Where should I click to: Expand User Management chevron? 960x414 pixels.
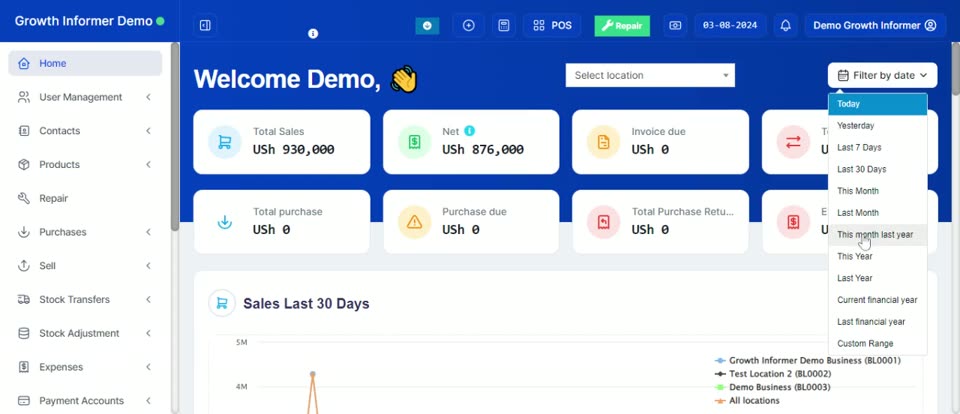[148, 97]
